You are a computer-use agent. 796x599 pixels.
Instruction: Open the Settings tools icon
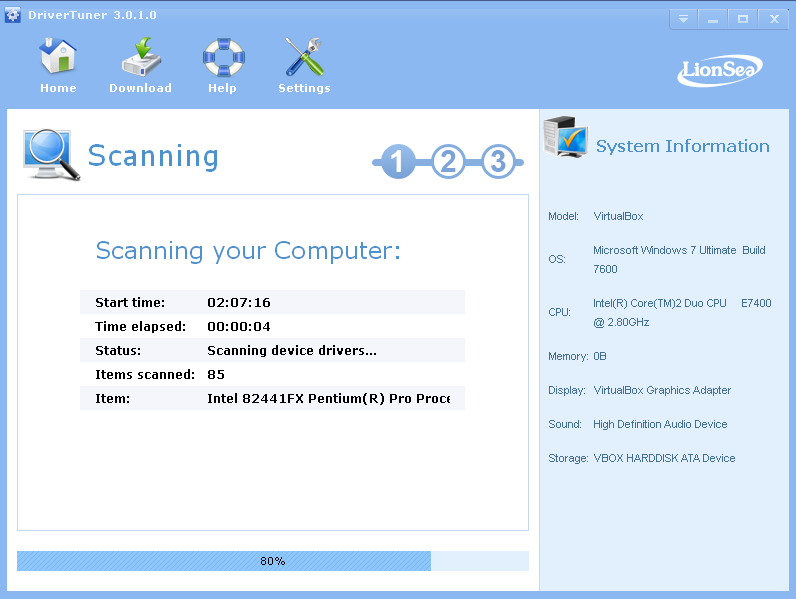[x=304, y=56]
